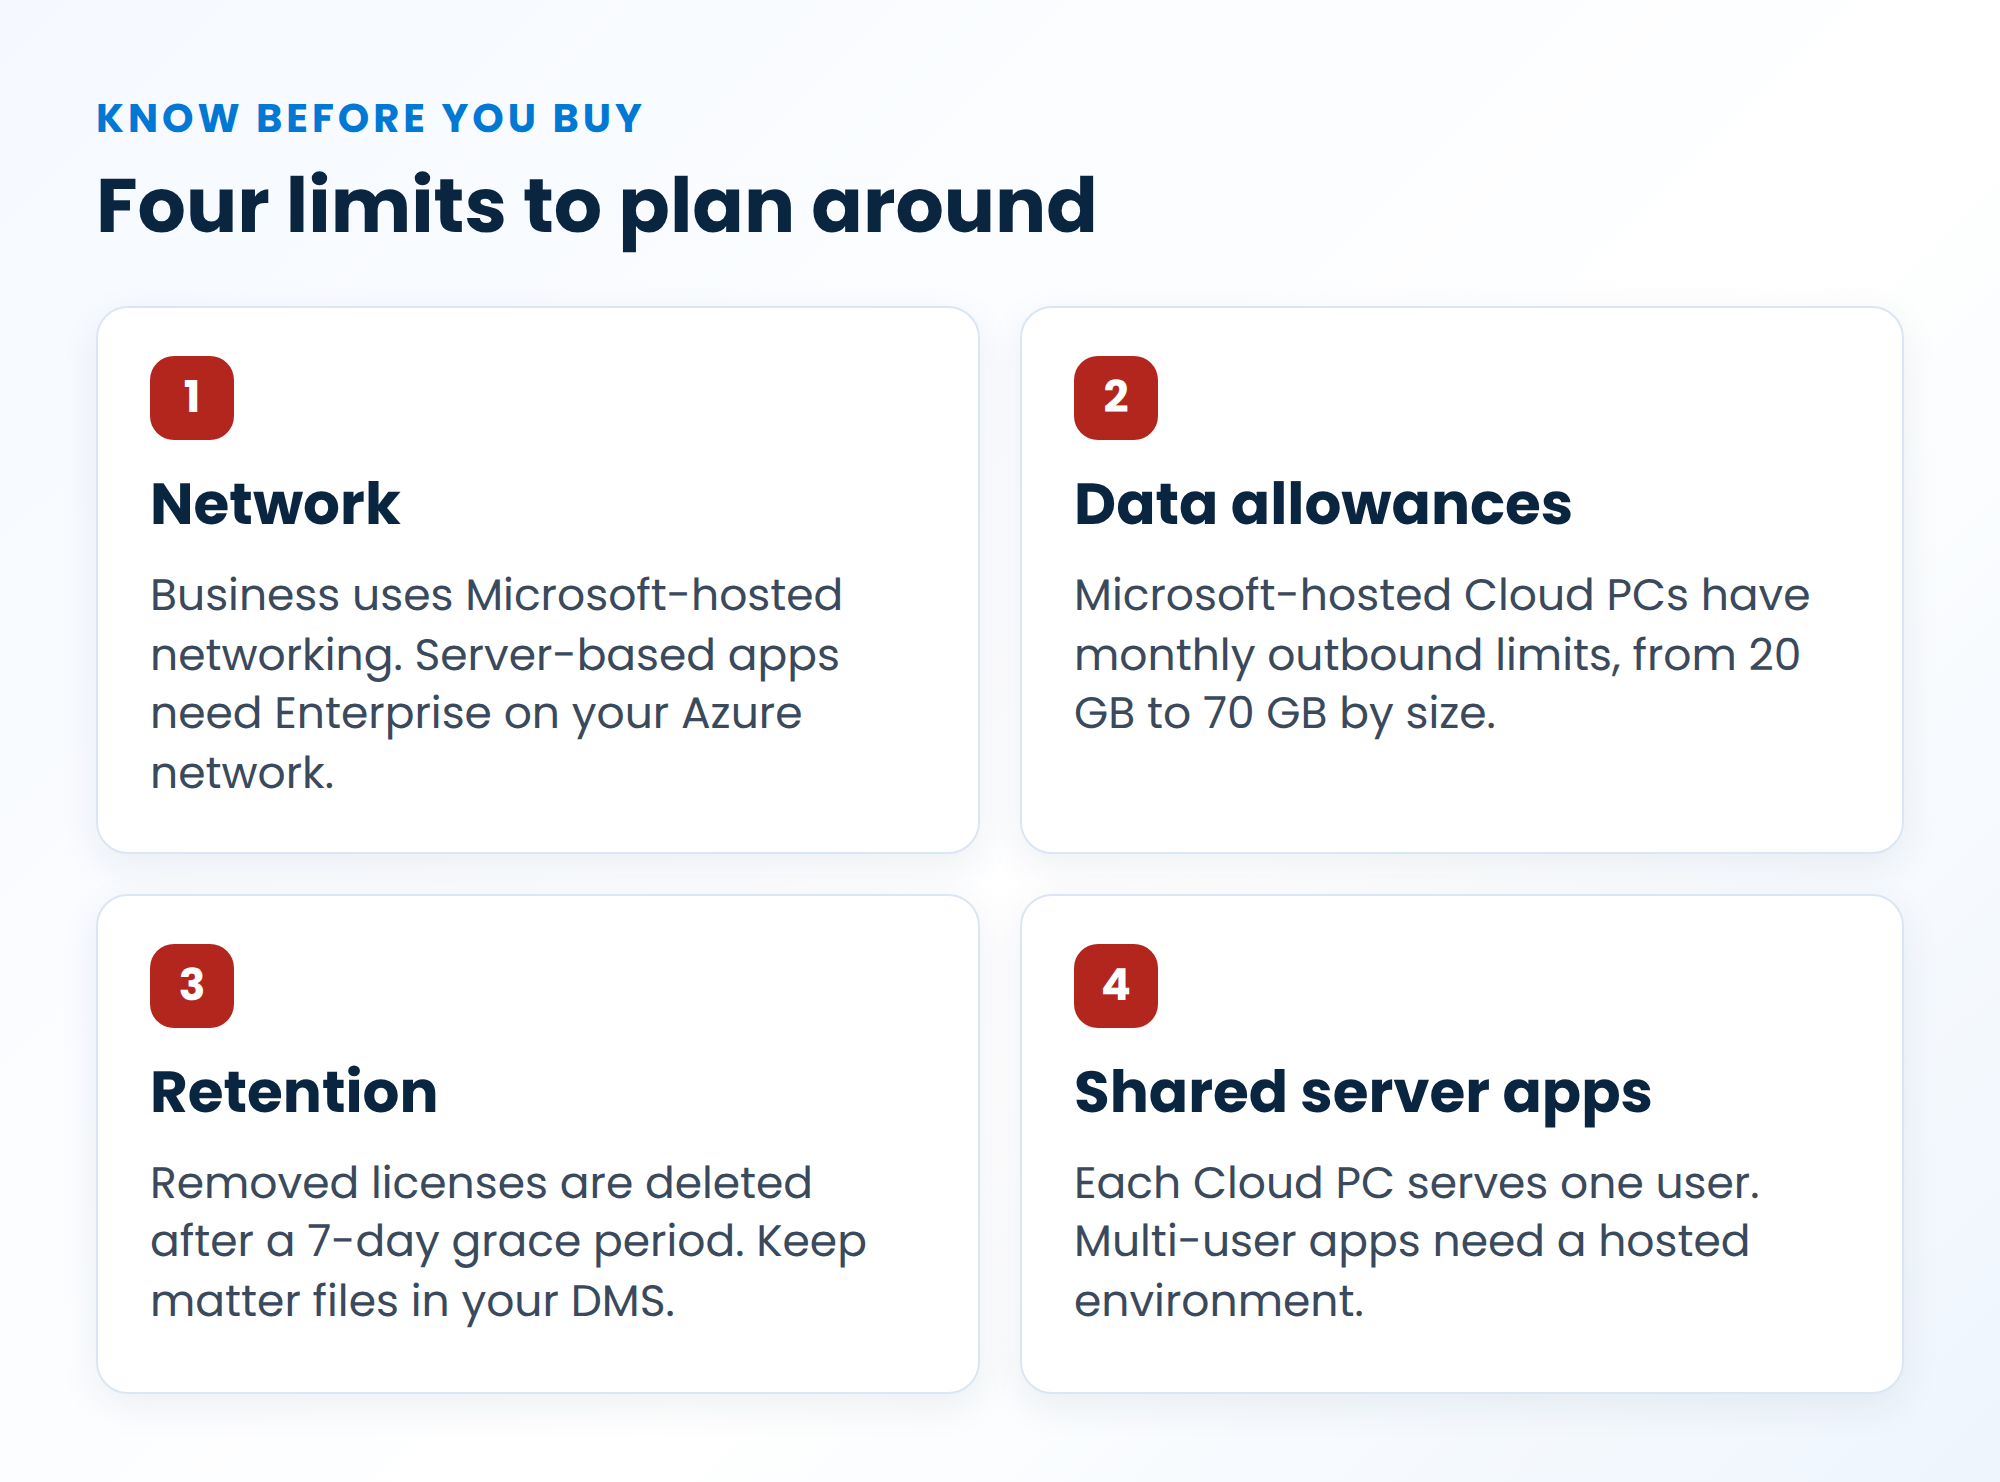
Task: Click the paragraph about monthly outbound limits
Action: (1442, 655)
